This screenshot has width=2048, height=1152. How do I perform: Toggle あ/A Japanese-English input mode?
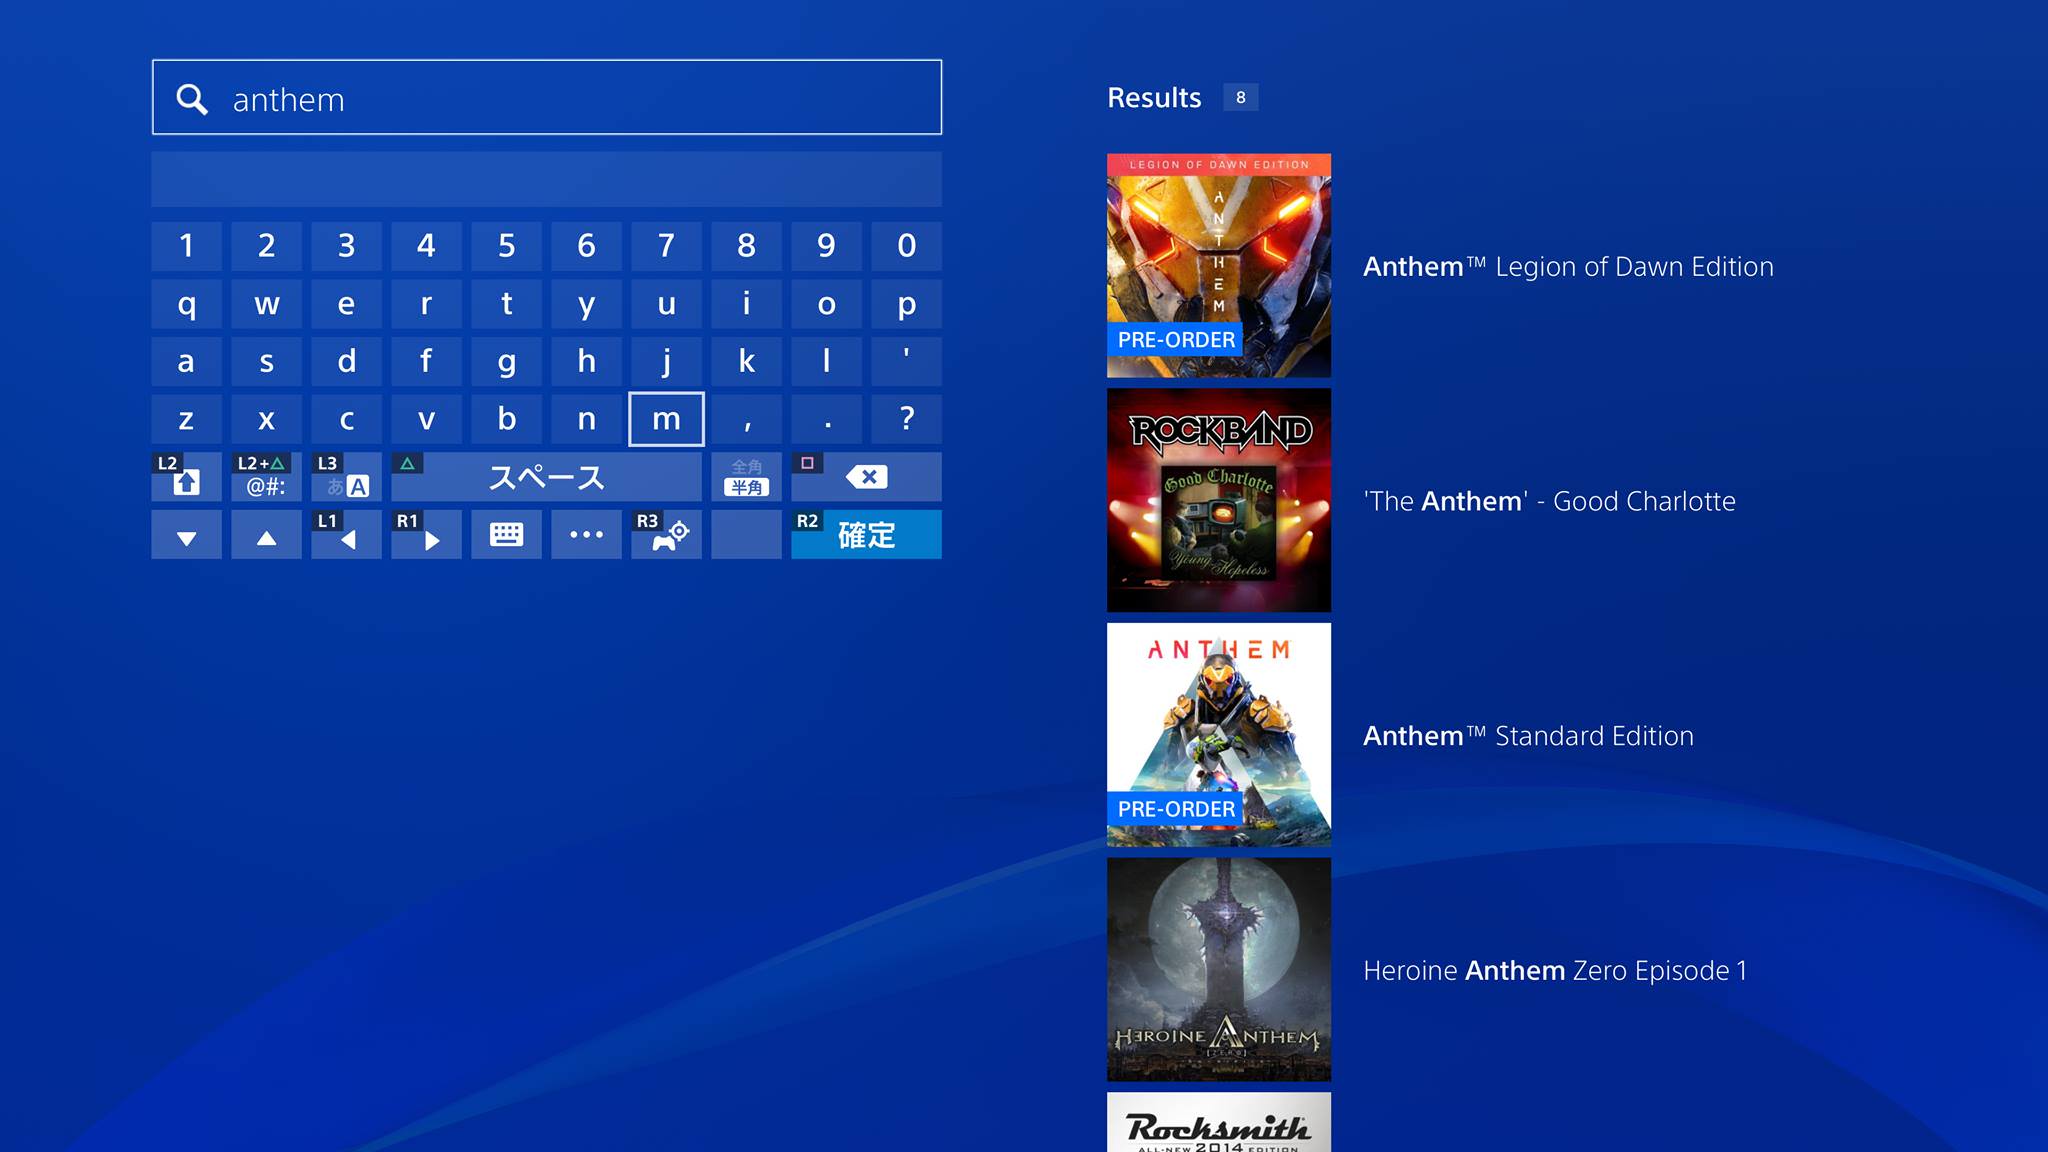(346, 477)
